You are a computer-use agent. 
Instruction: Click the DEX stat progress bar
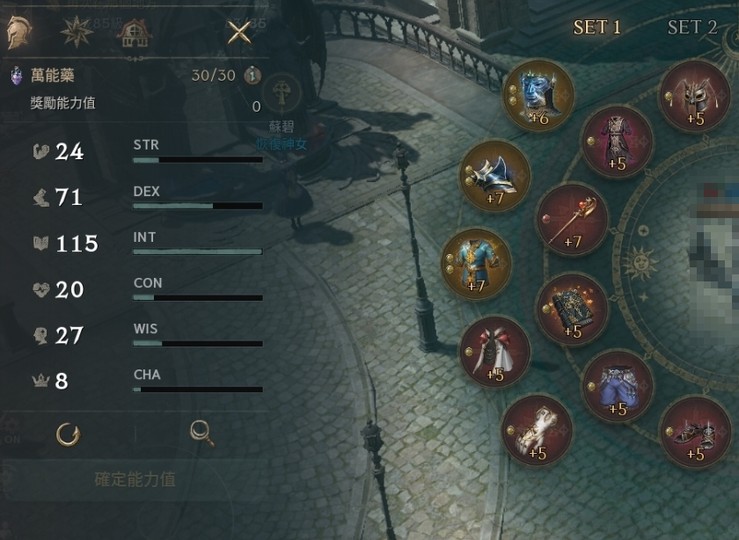(197, 206)
